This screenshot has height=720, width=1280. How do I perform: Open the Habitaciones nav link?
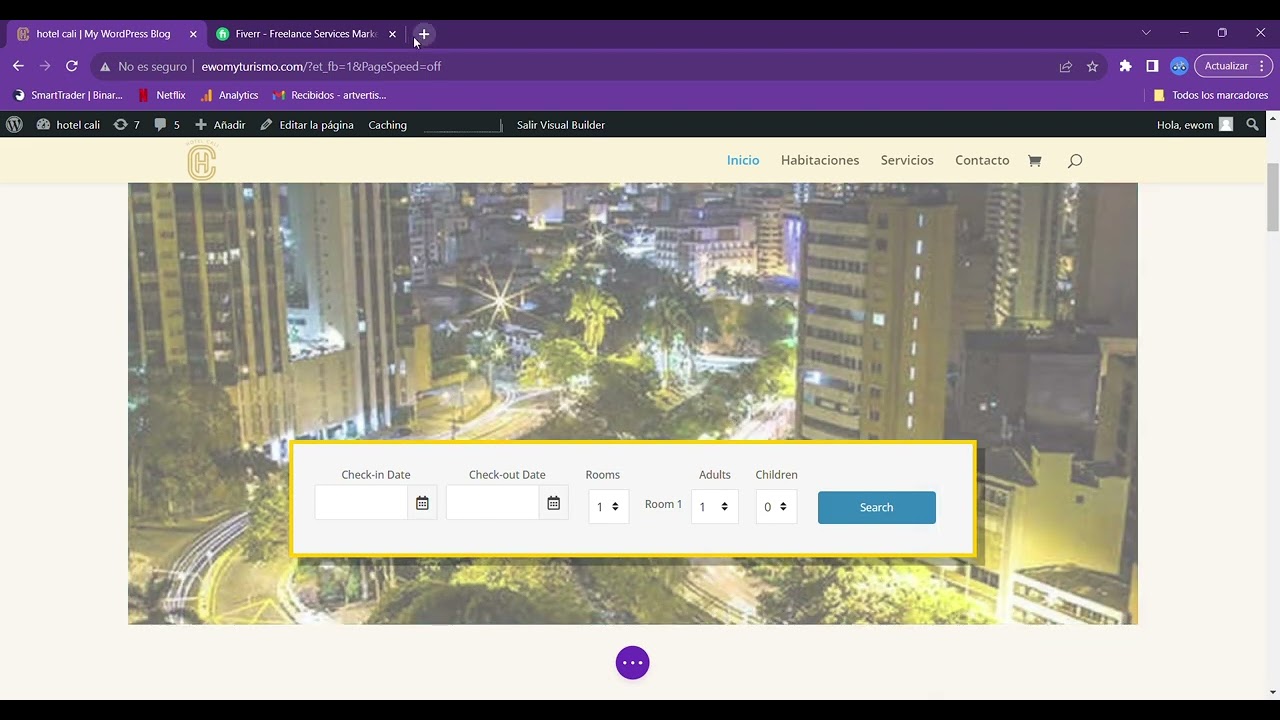coord(820,160)
